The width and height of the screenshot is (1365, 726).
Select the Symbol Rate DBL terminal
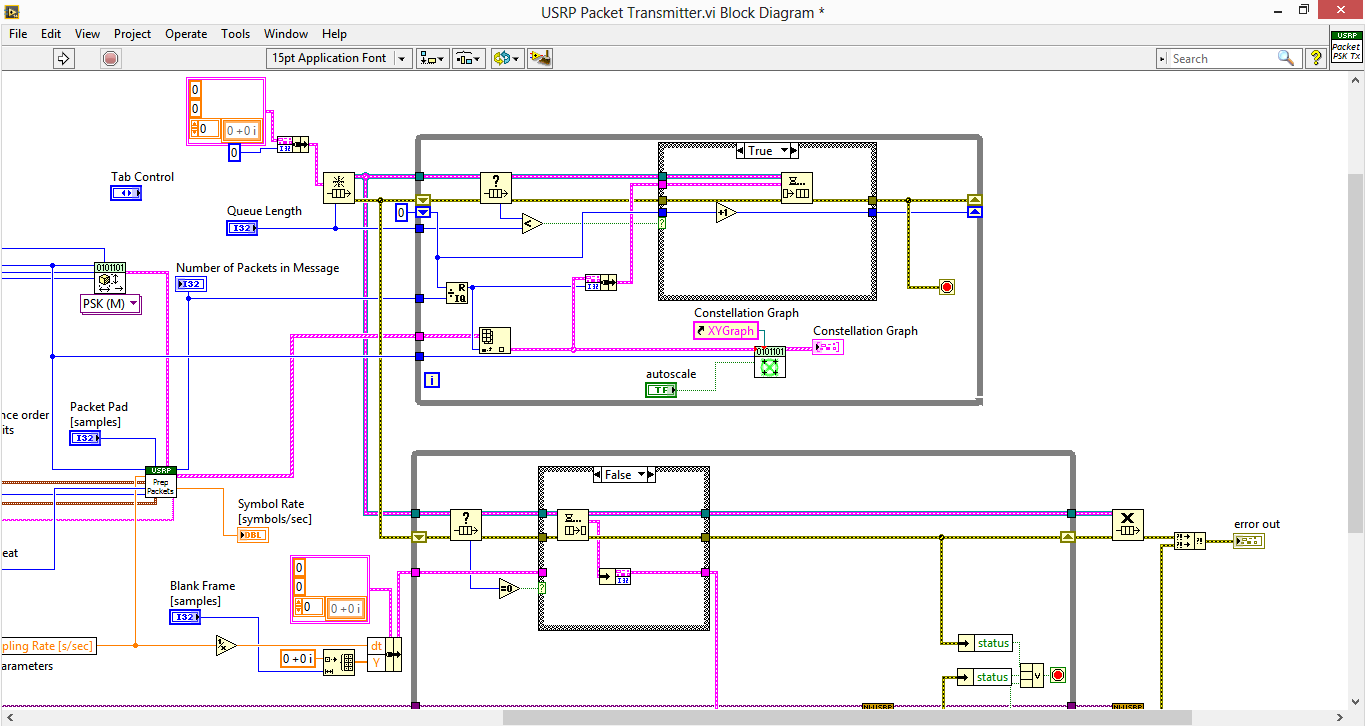(253, 535)
